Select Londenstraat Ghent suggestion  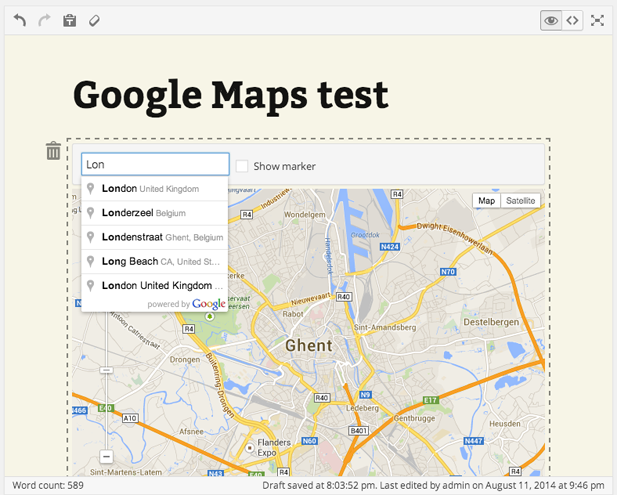coord(154,237)
